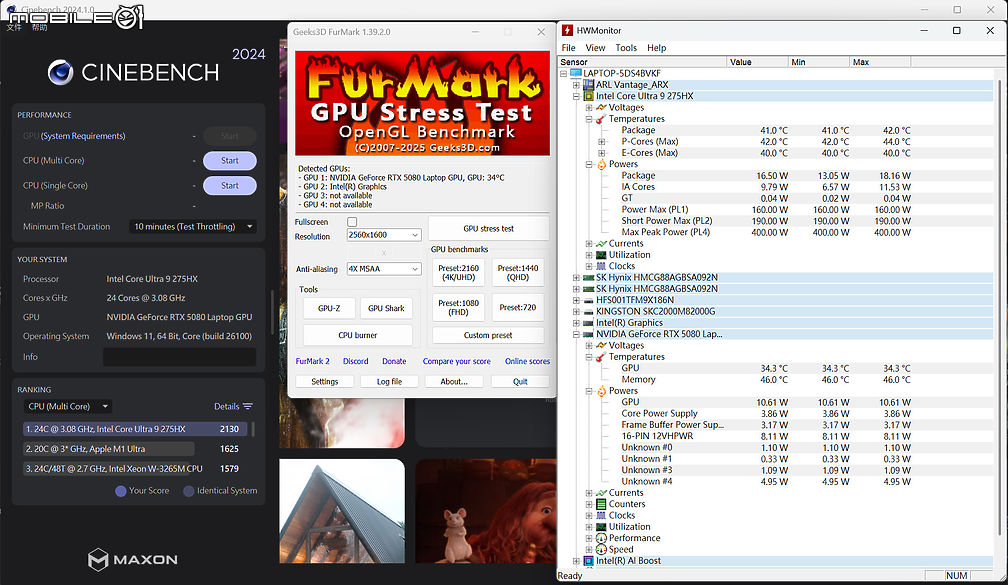Open the FurMark 2 link
The image size is (1008, 585).
click(312, 361)
